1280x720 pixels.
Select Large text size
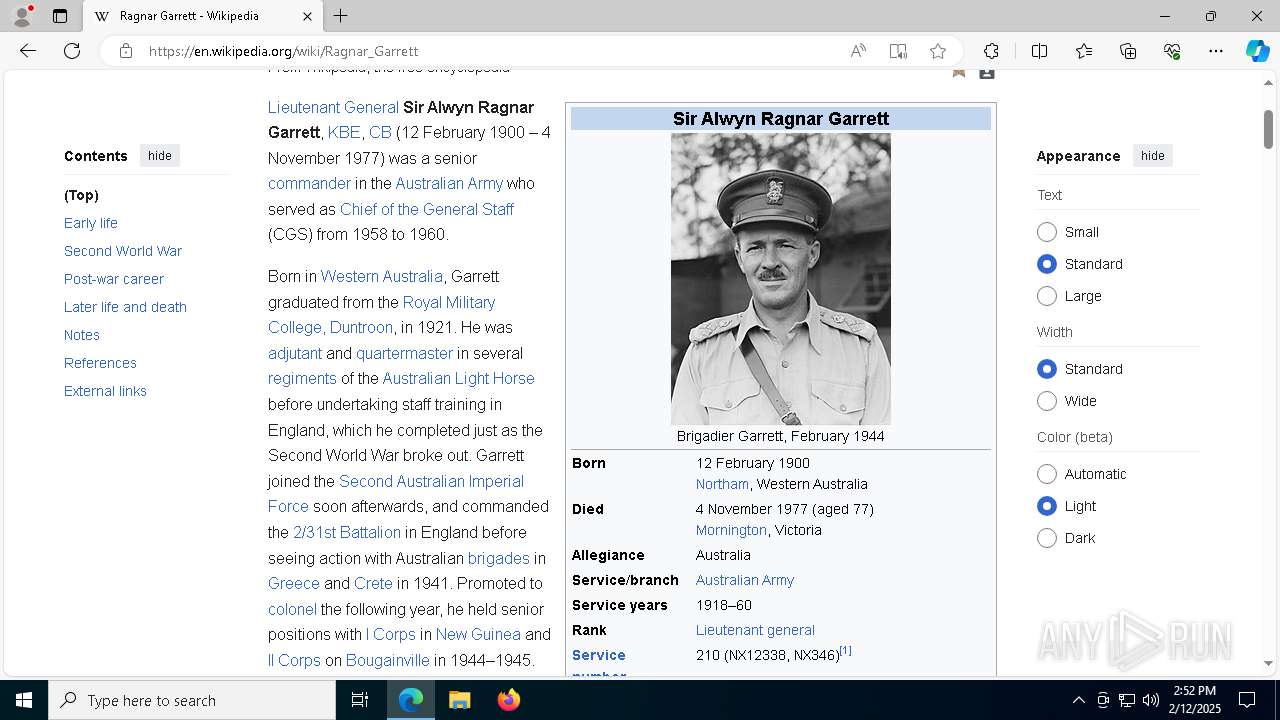pos(1047,296)
